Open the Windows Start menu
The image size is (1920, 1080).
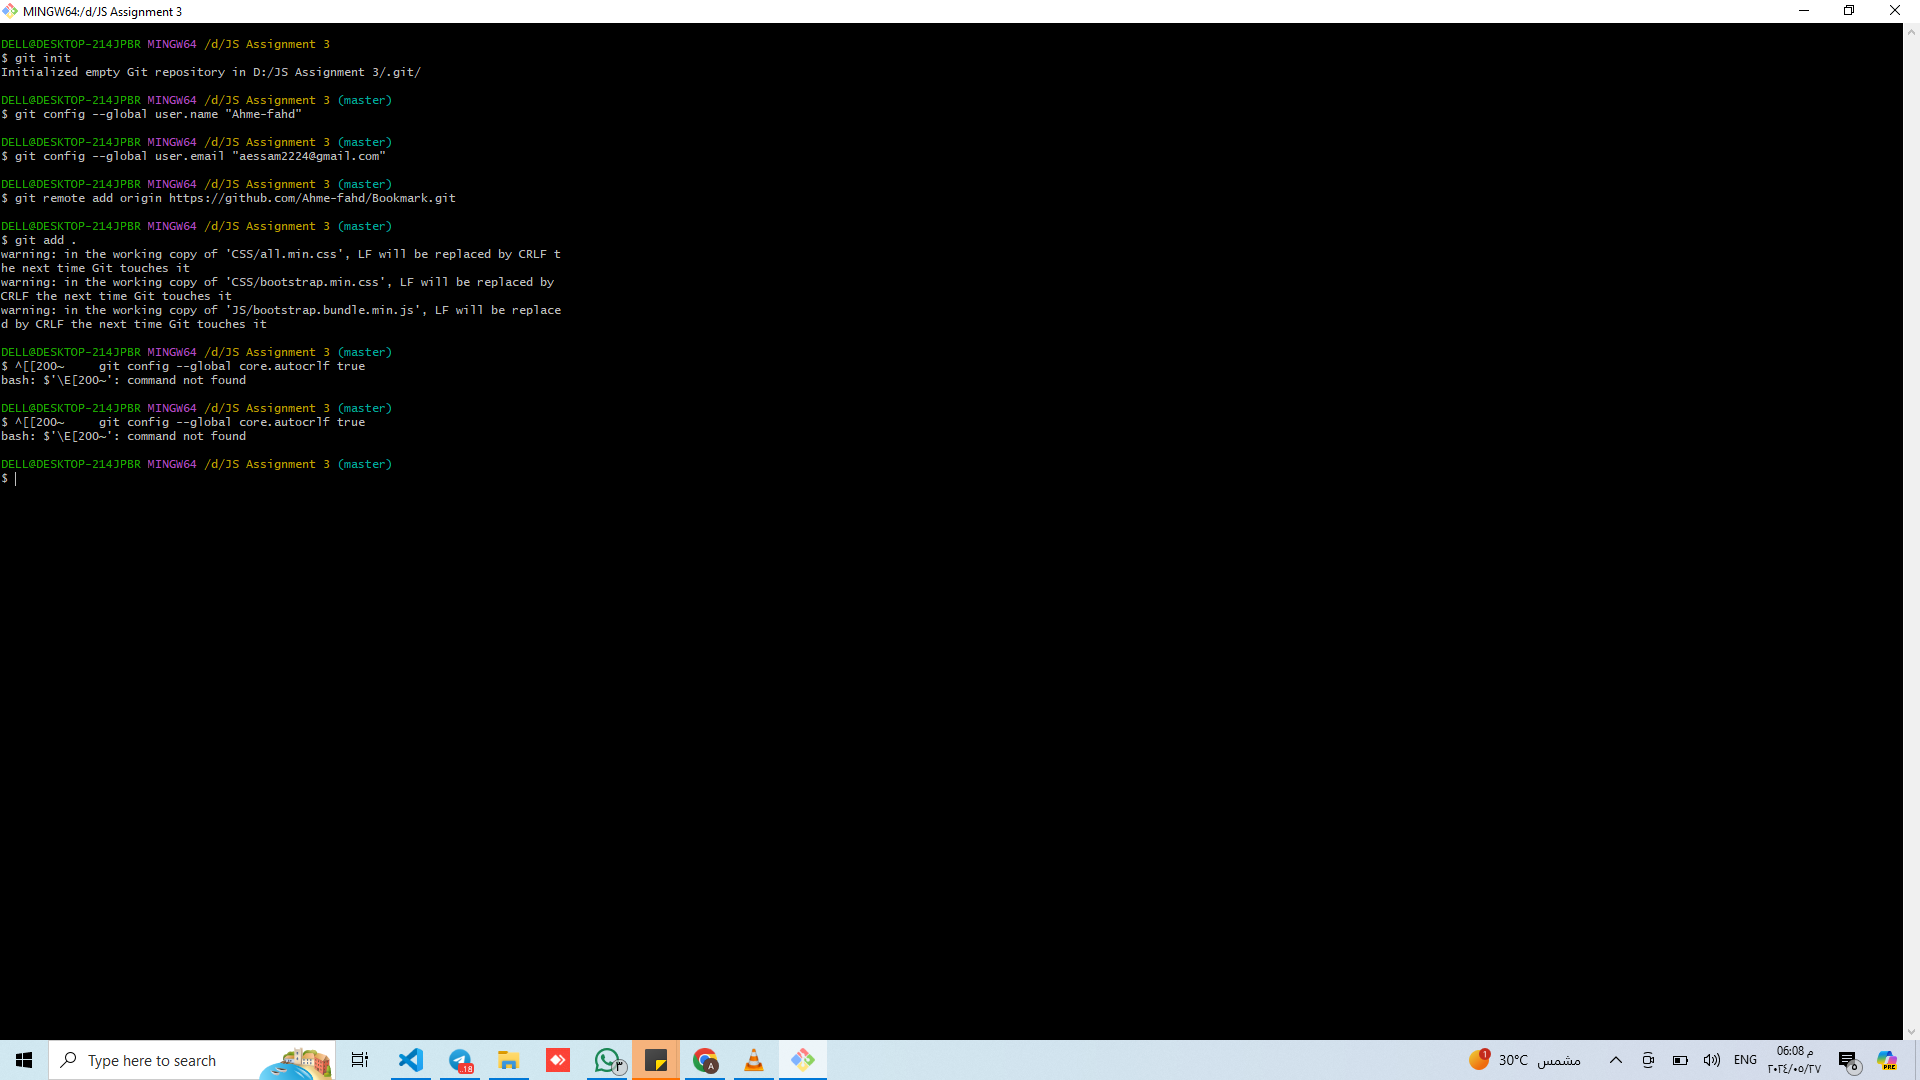(x=24, y=1060)
